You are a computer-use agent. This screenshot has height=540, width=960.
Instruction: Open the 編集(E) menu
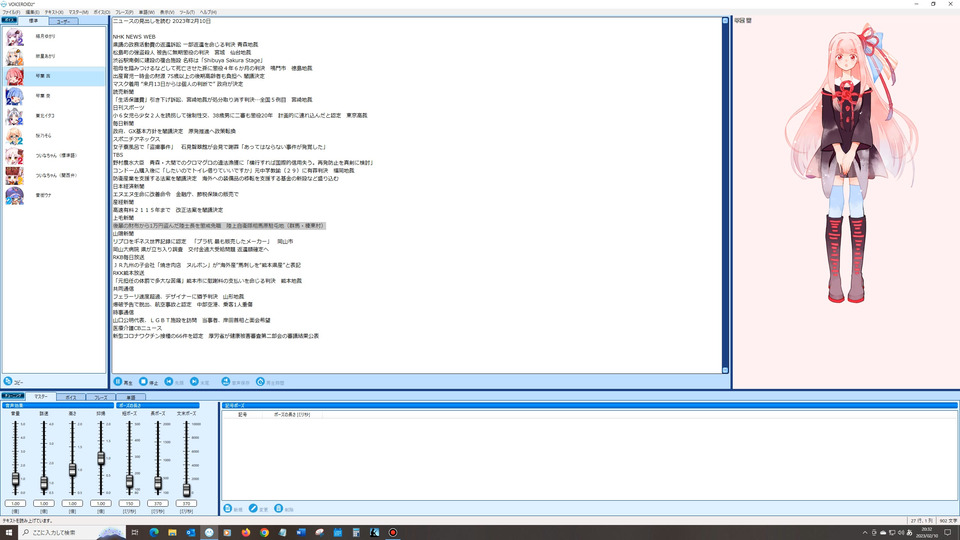32,12
